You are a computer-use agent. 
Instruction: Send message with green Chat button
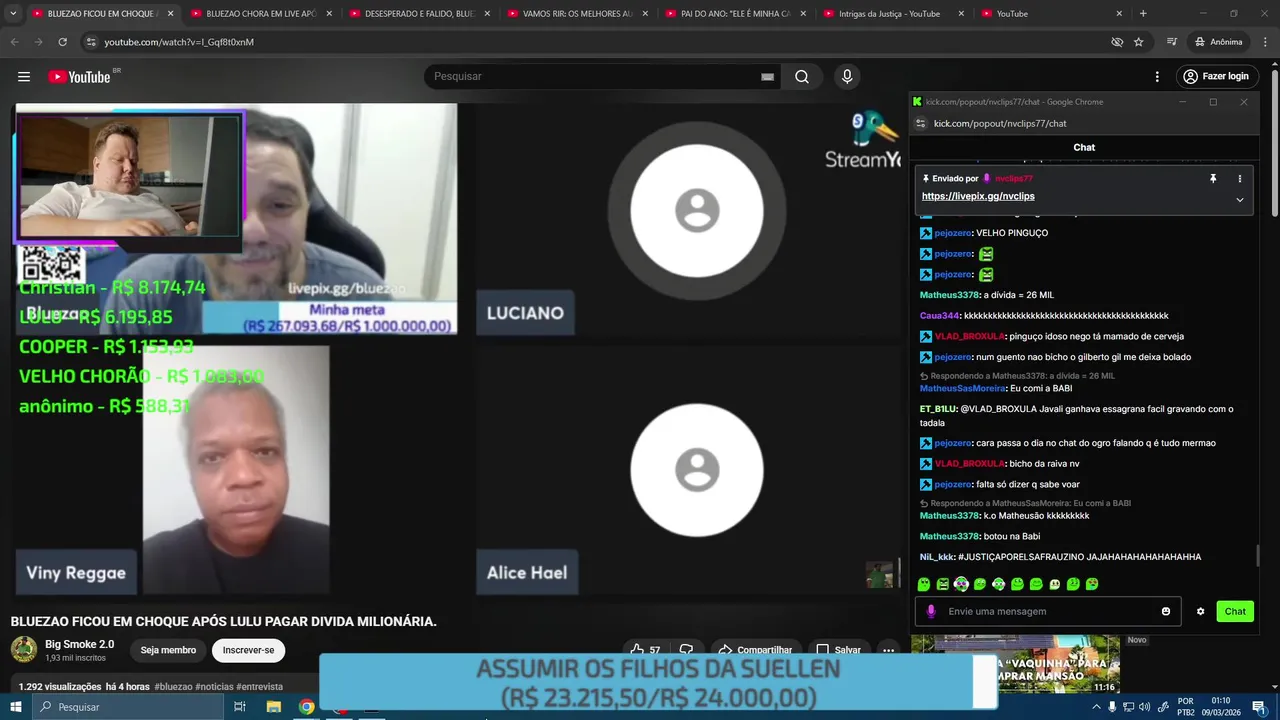1235,611
